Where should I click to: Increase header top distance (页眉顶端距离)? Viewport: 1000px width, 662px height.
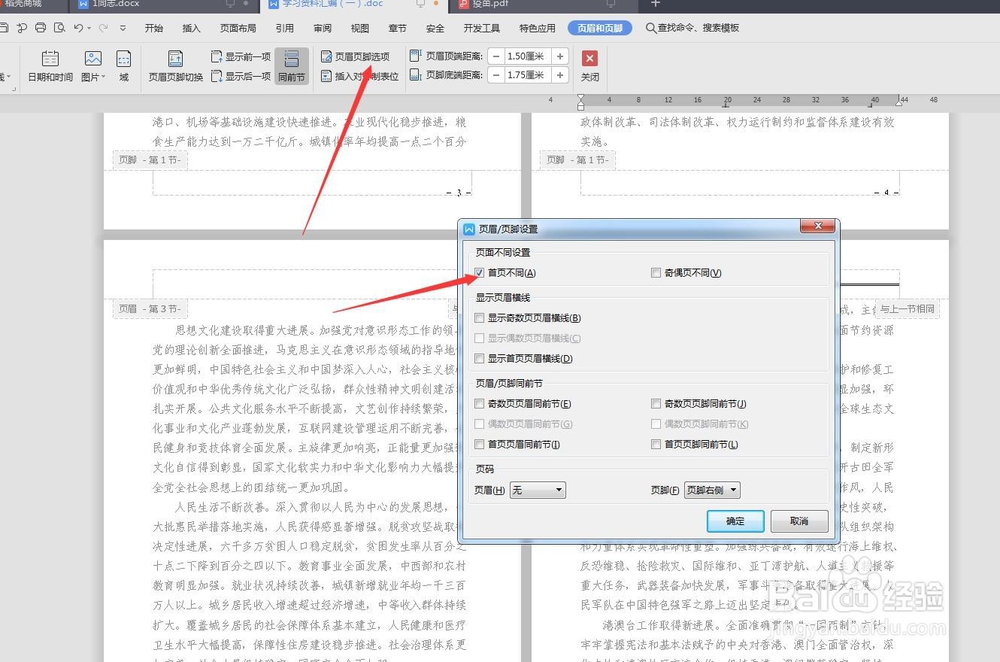[560, 57]
